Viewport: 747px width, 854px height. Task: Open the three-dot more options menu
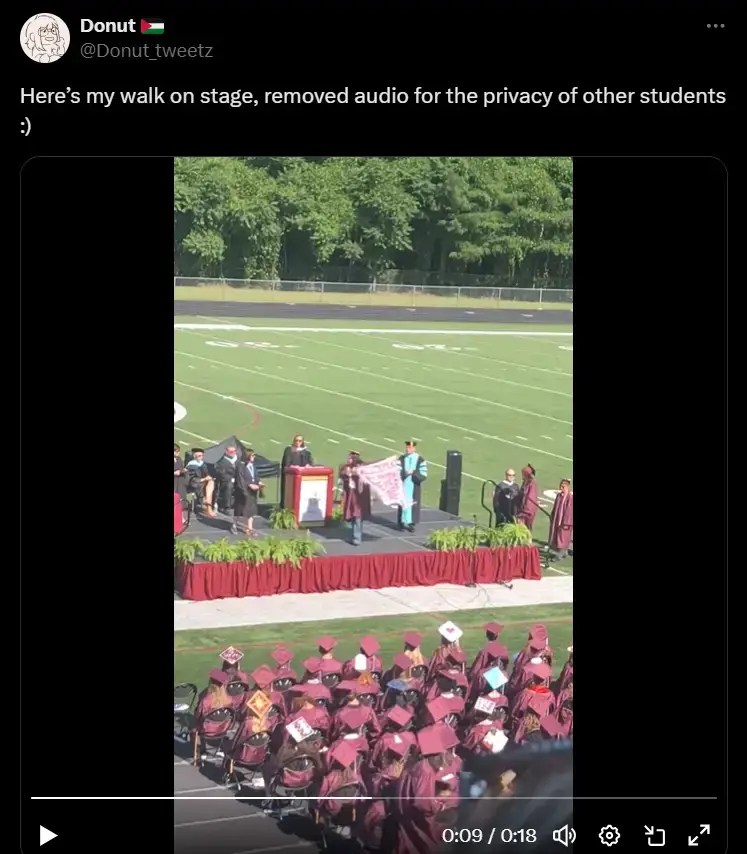click(x=715, y=26)
